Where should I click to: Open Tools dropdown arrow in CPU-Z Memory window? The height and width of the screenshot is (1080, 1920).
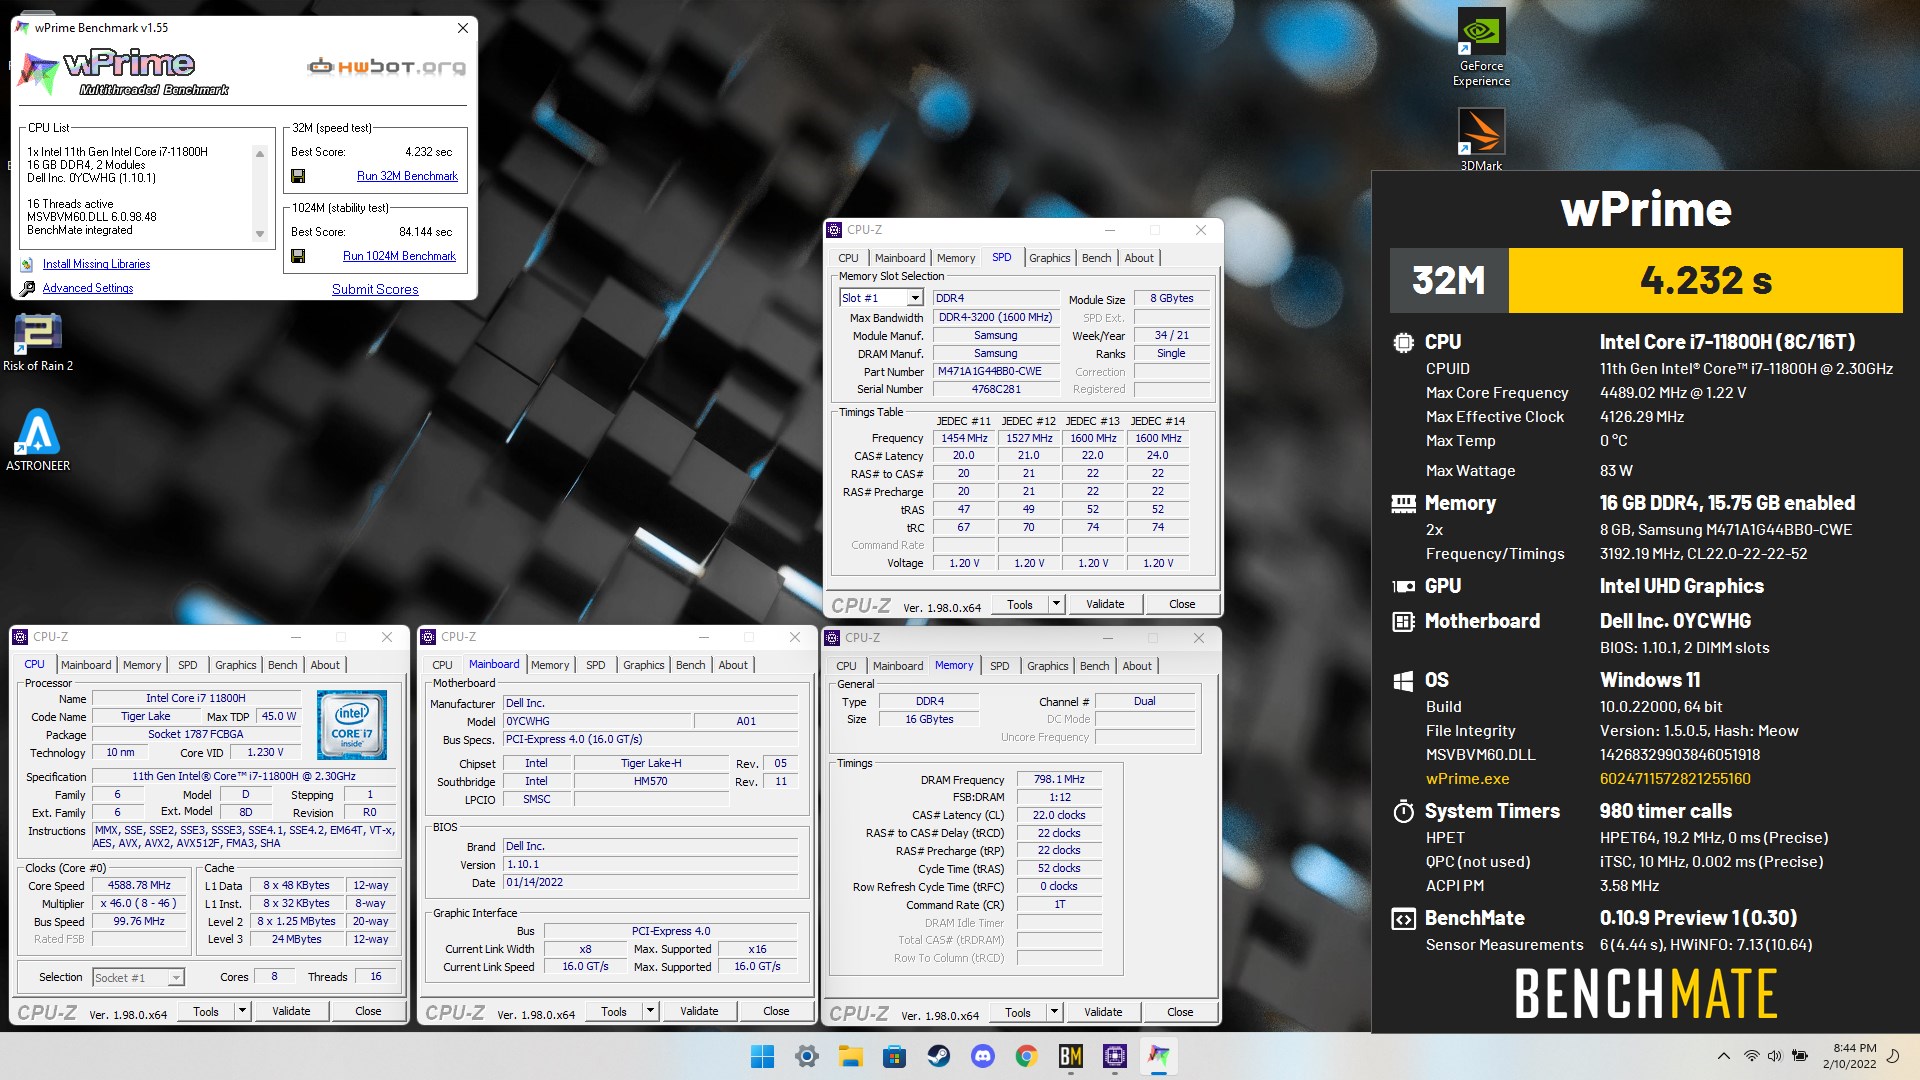point(1054,1012)
